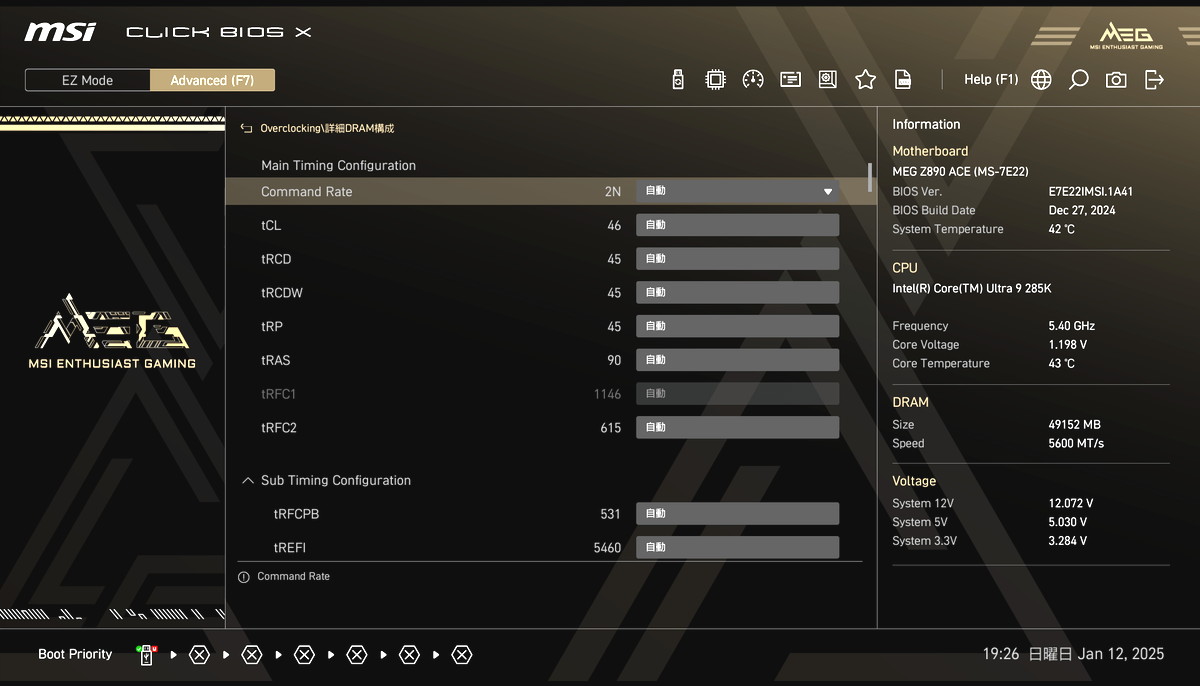Viewport: 1200px width, 686px height.
Task: Click the back arrow icon beside Overclocking breadcrumb
Action: 246,129
